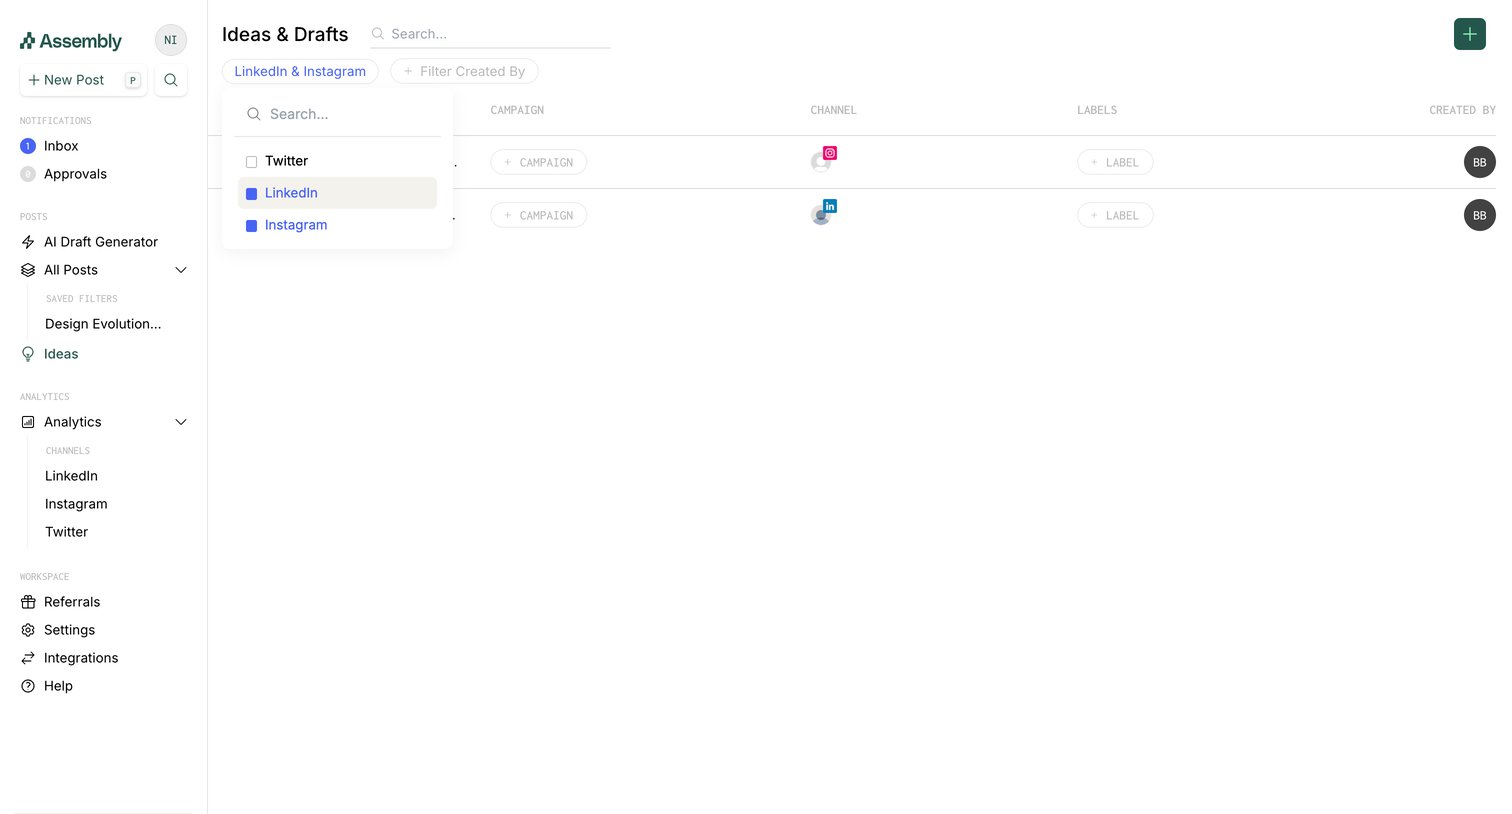This screenshot has width=1512, height=814.
Task: Click the All Posts label
Action: click(x=71, y=270)
